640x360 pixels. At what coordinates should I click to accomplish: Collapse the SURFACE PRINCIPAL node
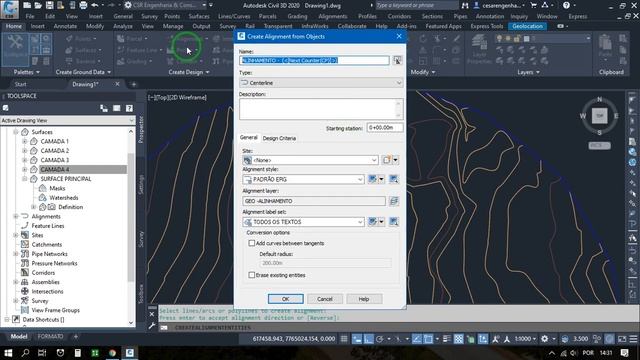coord(24,179)
